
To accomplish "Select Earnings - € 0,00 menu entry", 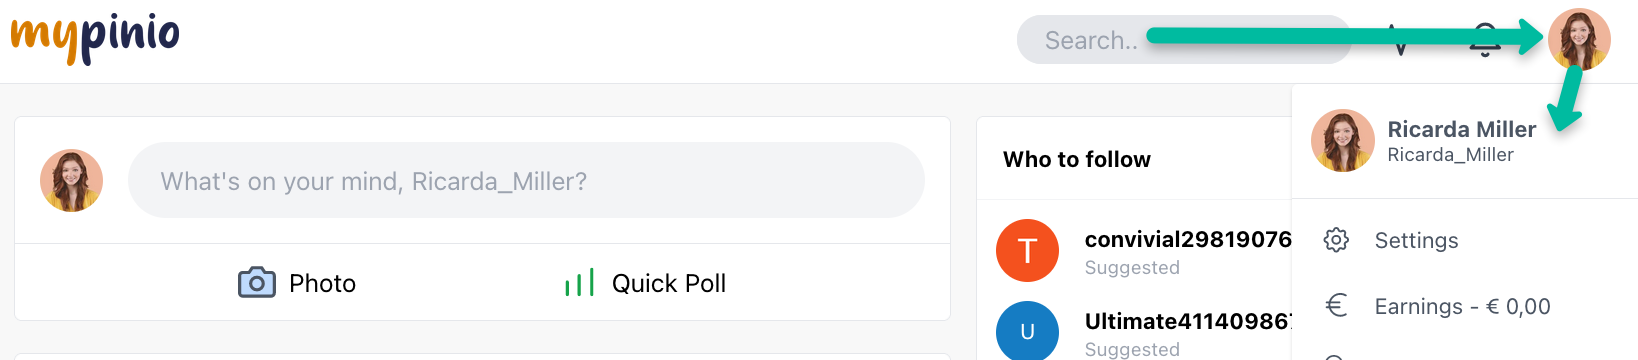I will (1462, 306).
